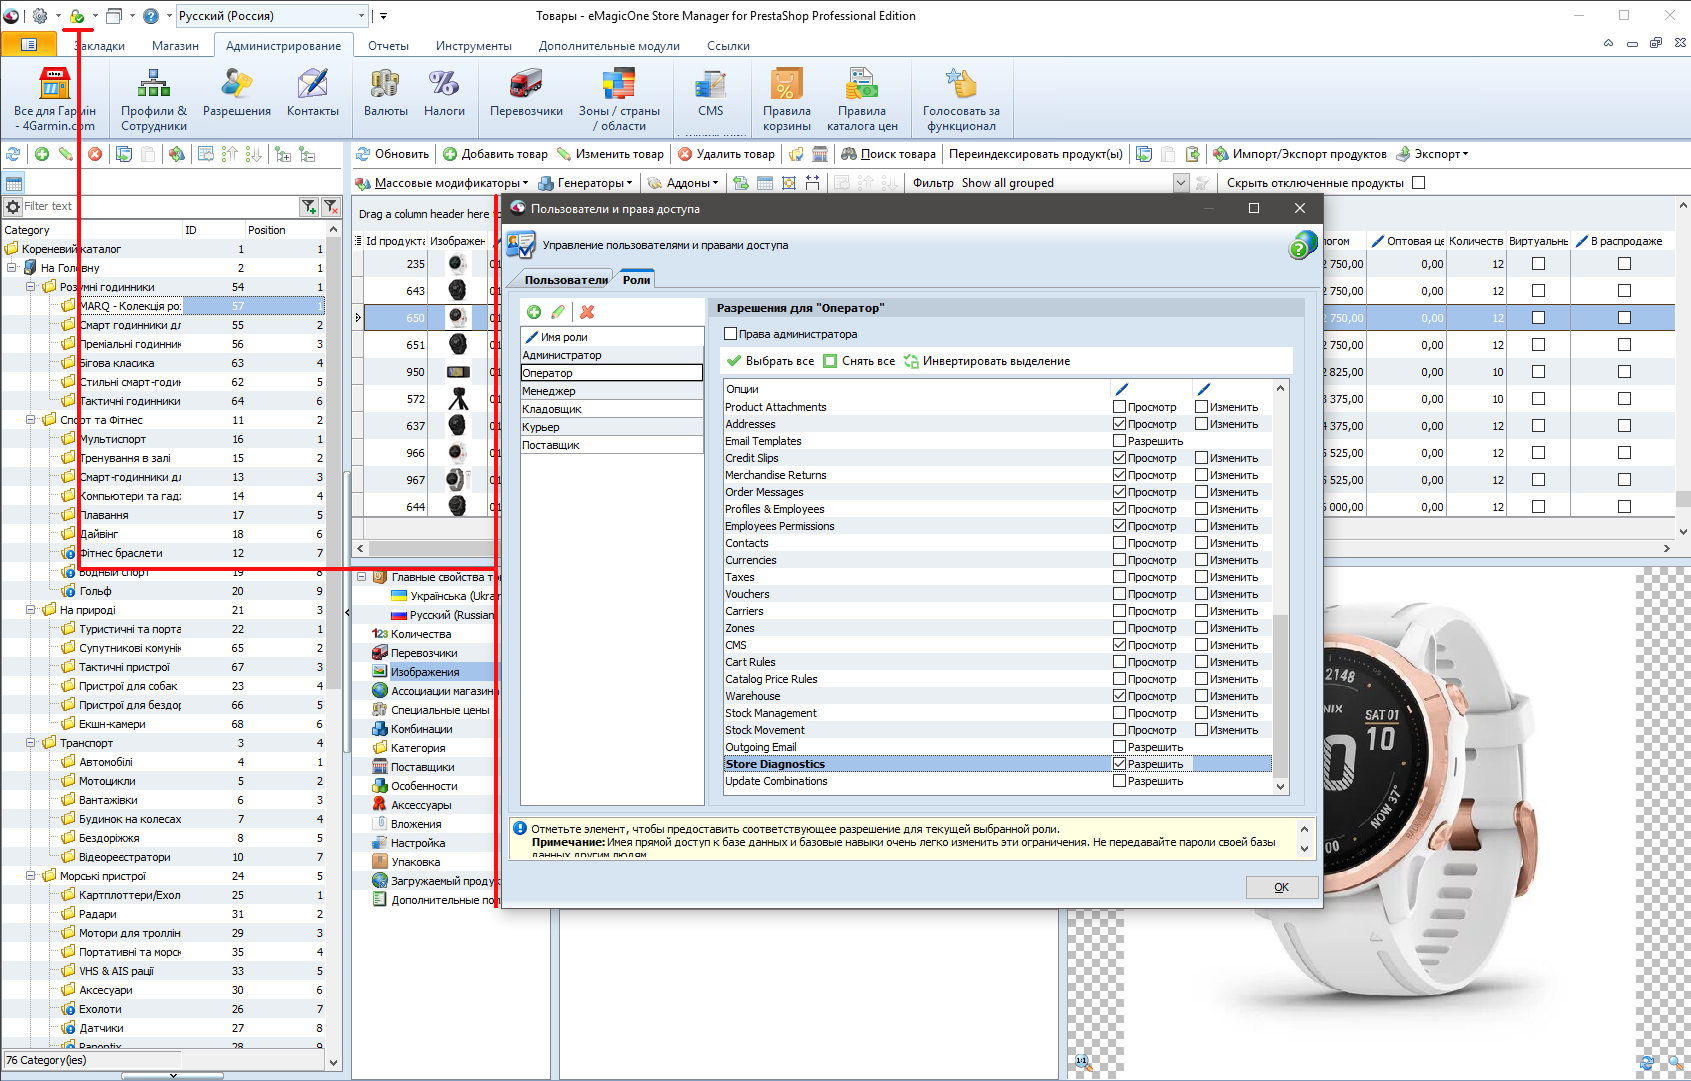The width and height of the screenshot is (1691, 1081).
Task: Switch to the Роли tab
Action: (x=636, y=280)
